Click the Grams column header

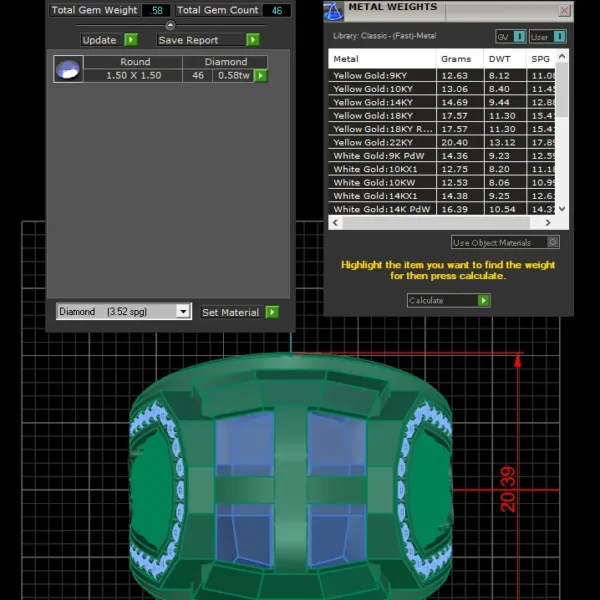coord(460,59)
